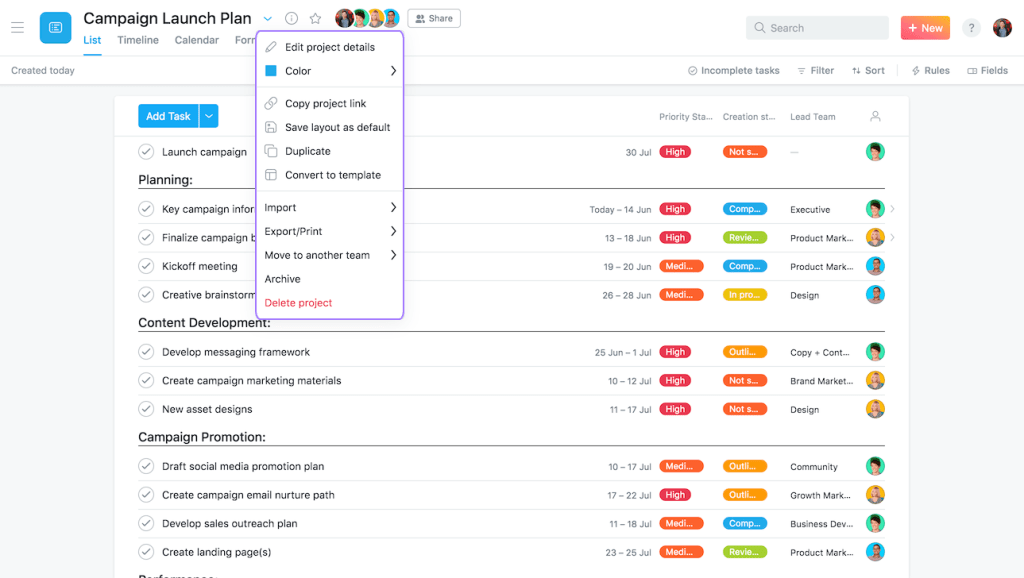This screenshot has width=1024, height=578.
Task: Click the Share button
Action: [x=434, y=18]
